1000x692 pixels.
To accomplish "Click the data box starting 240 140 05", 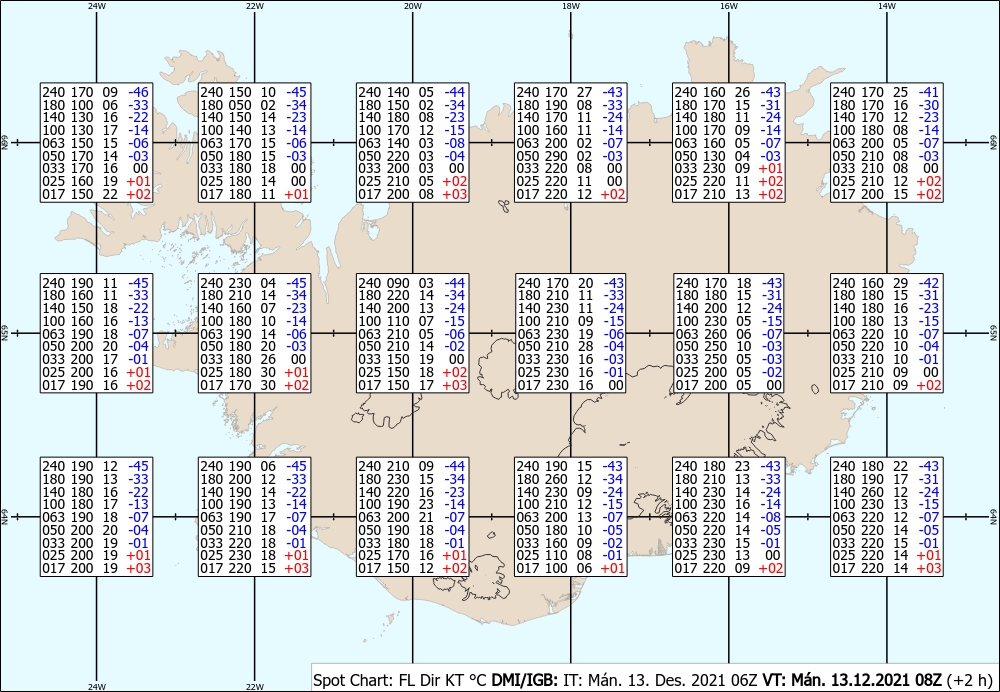I will click(413, 143).
